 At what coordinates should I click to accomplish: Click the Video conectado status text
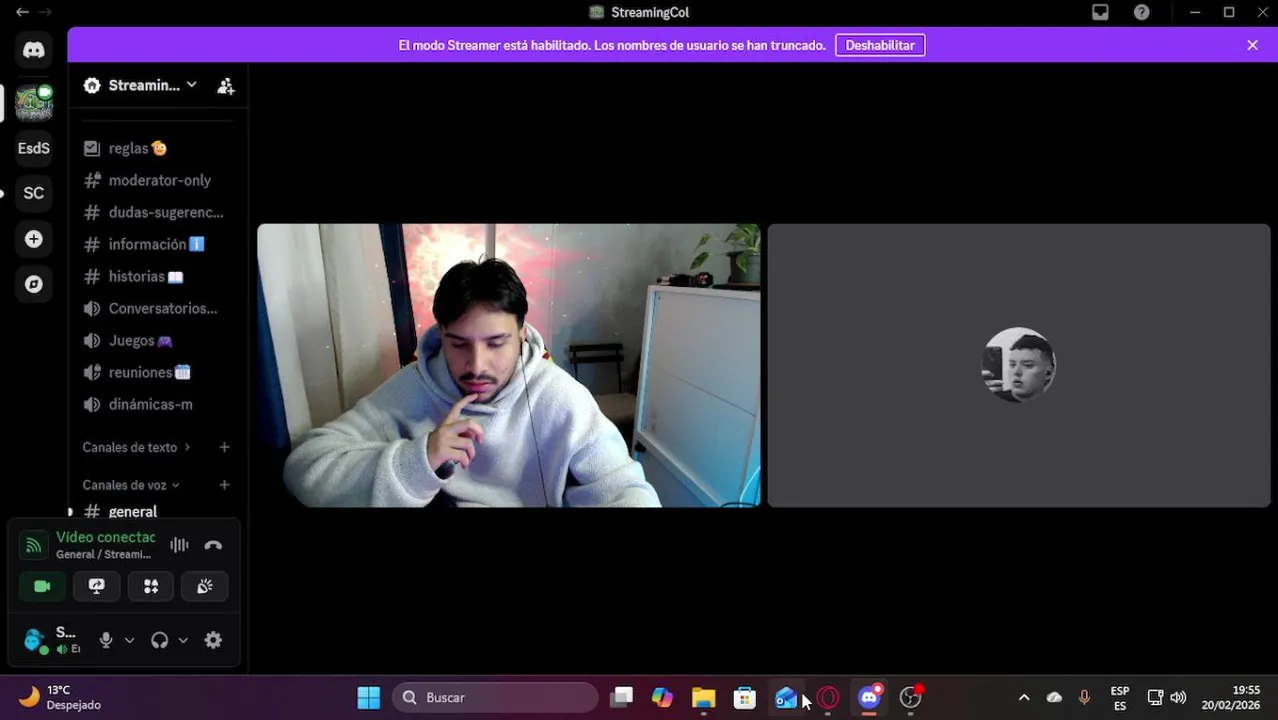pos(105,537)
